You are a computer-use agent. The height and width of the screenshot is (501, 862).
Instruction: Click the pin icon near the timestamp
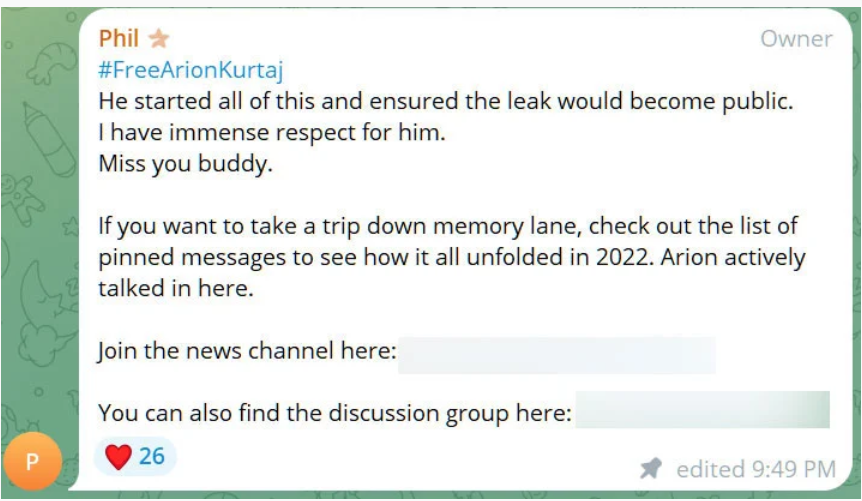(651, 468)
